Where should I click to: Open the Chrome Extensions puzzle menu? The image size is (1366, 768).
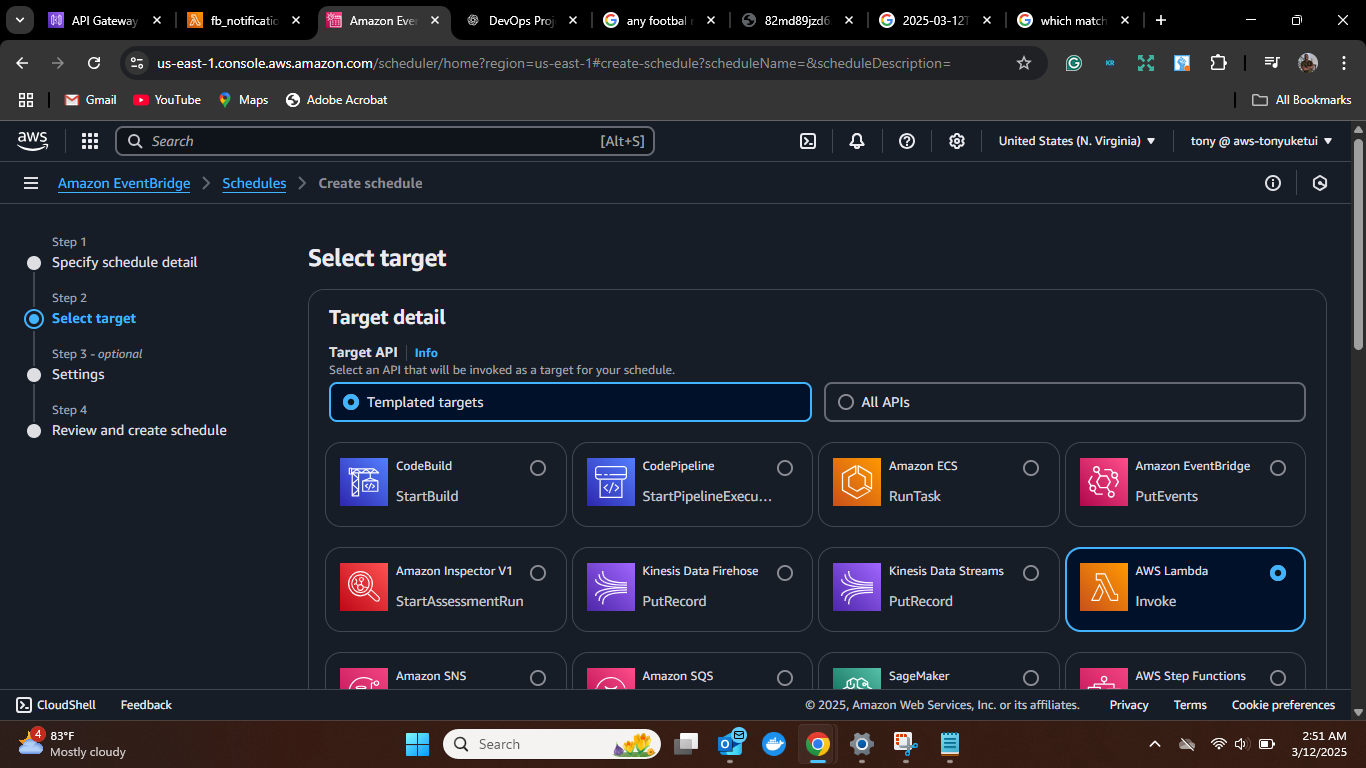[1218, 63]
